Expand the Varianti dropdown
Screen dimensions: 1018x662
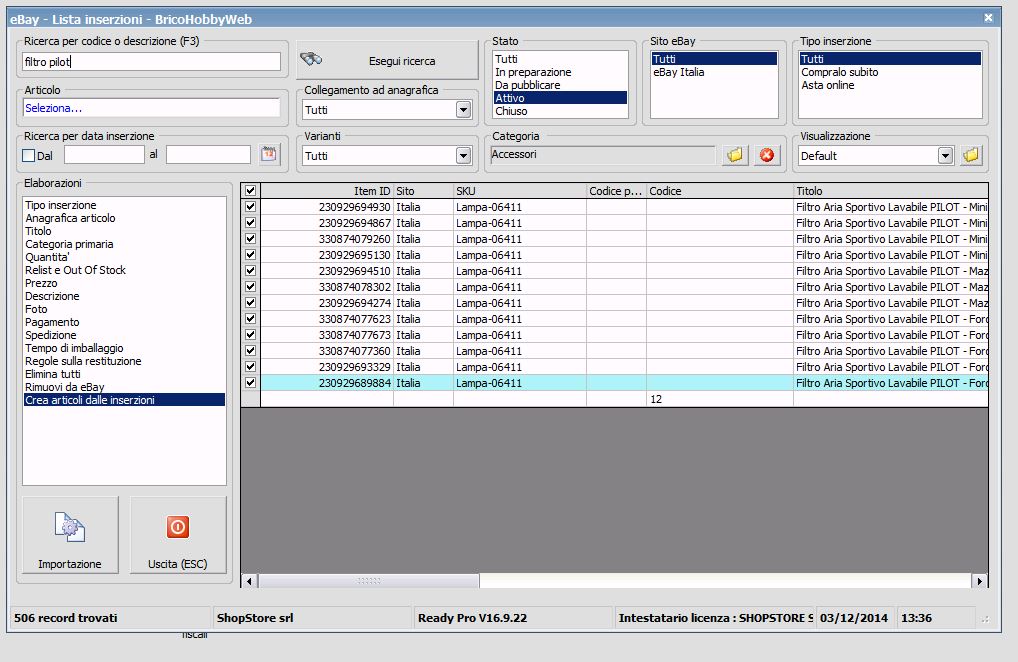pos(463,155)
